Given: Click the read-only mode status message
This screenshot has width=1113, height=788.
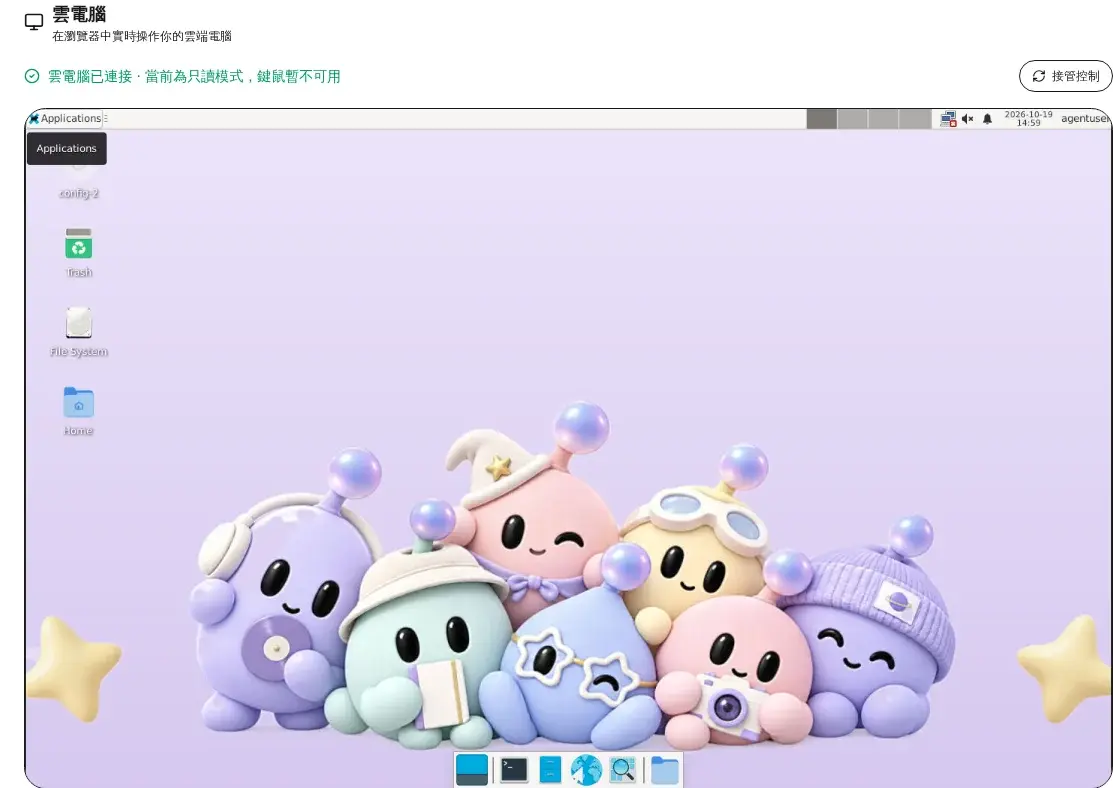Looking at the screenshot, I should (194, 76).
